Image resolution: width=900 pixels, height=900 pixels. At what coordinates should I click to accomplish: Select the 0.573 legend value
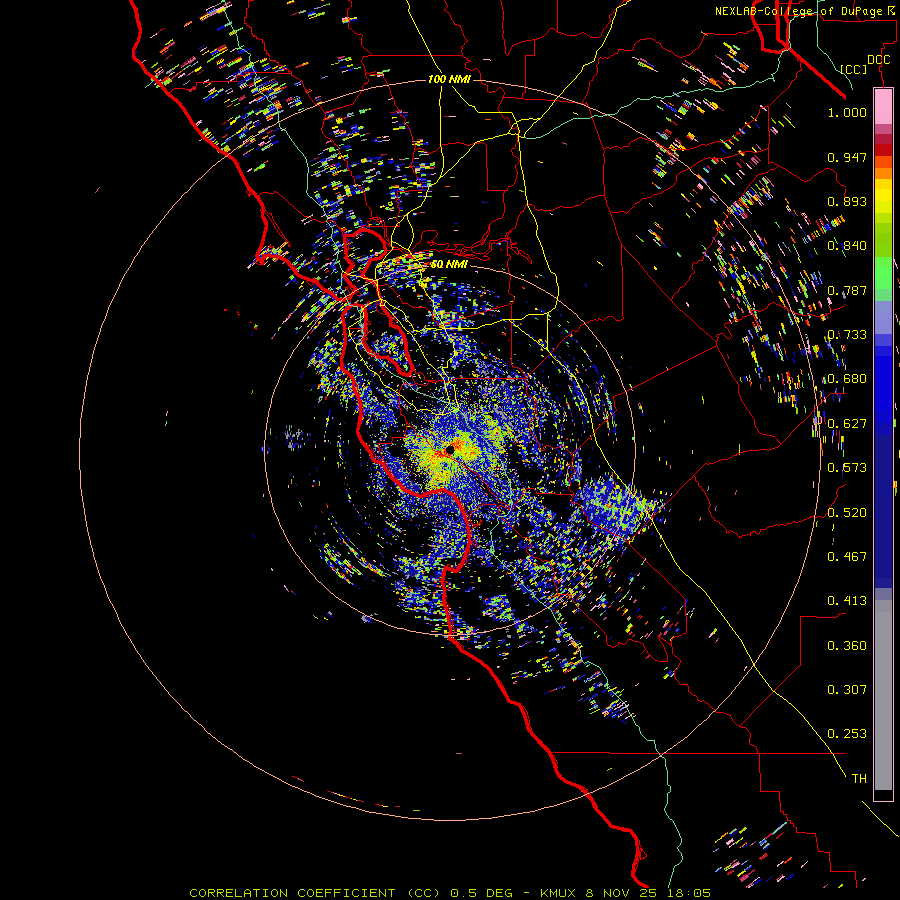(x=847, y=468)
